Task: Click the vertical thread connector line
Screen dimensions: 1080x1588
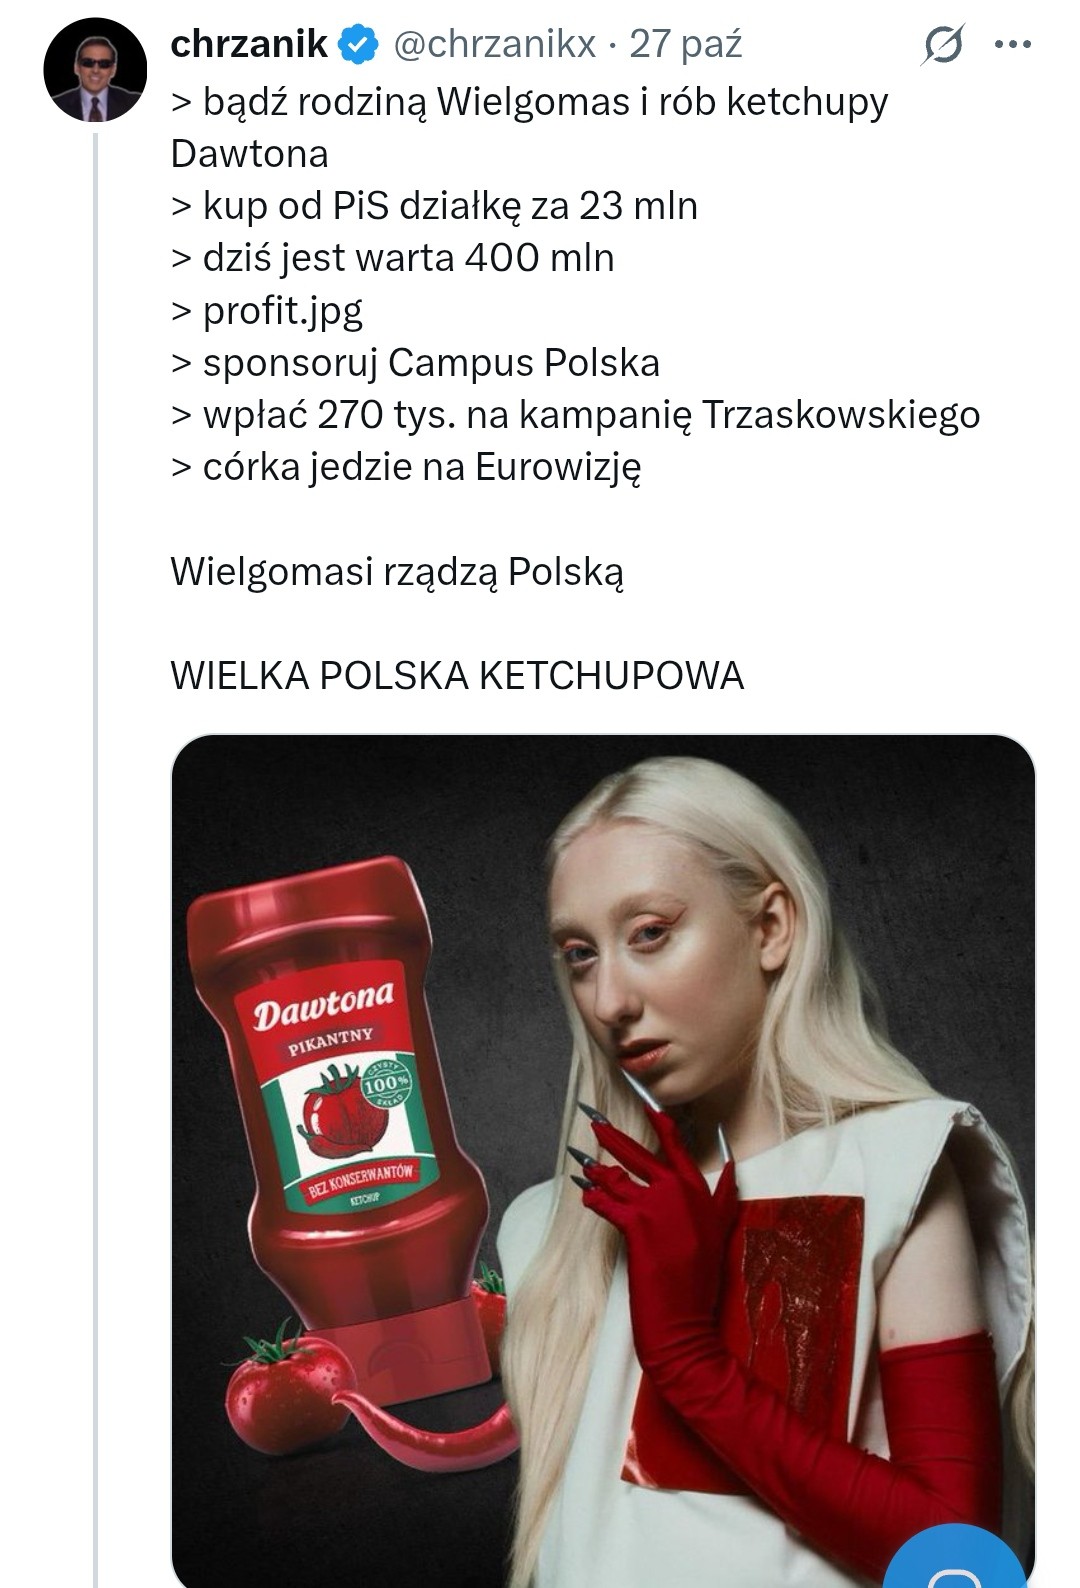Action: coord(96,860)
